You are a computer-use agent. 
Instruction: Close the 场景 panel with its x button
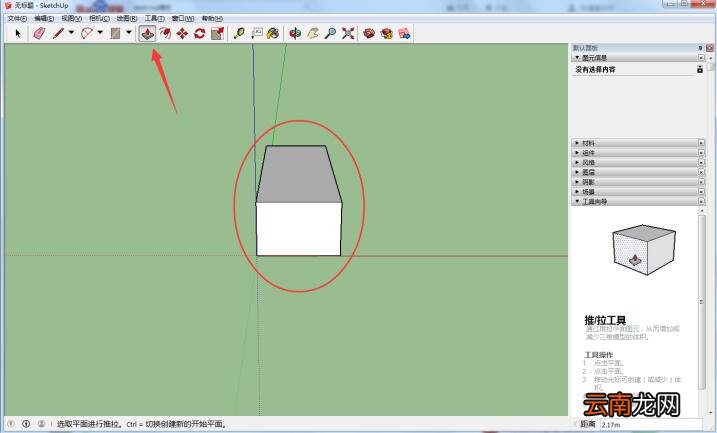[701, 192]
